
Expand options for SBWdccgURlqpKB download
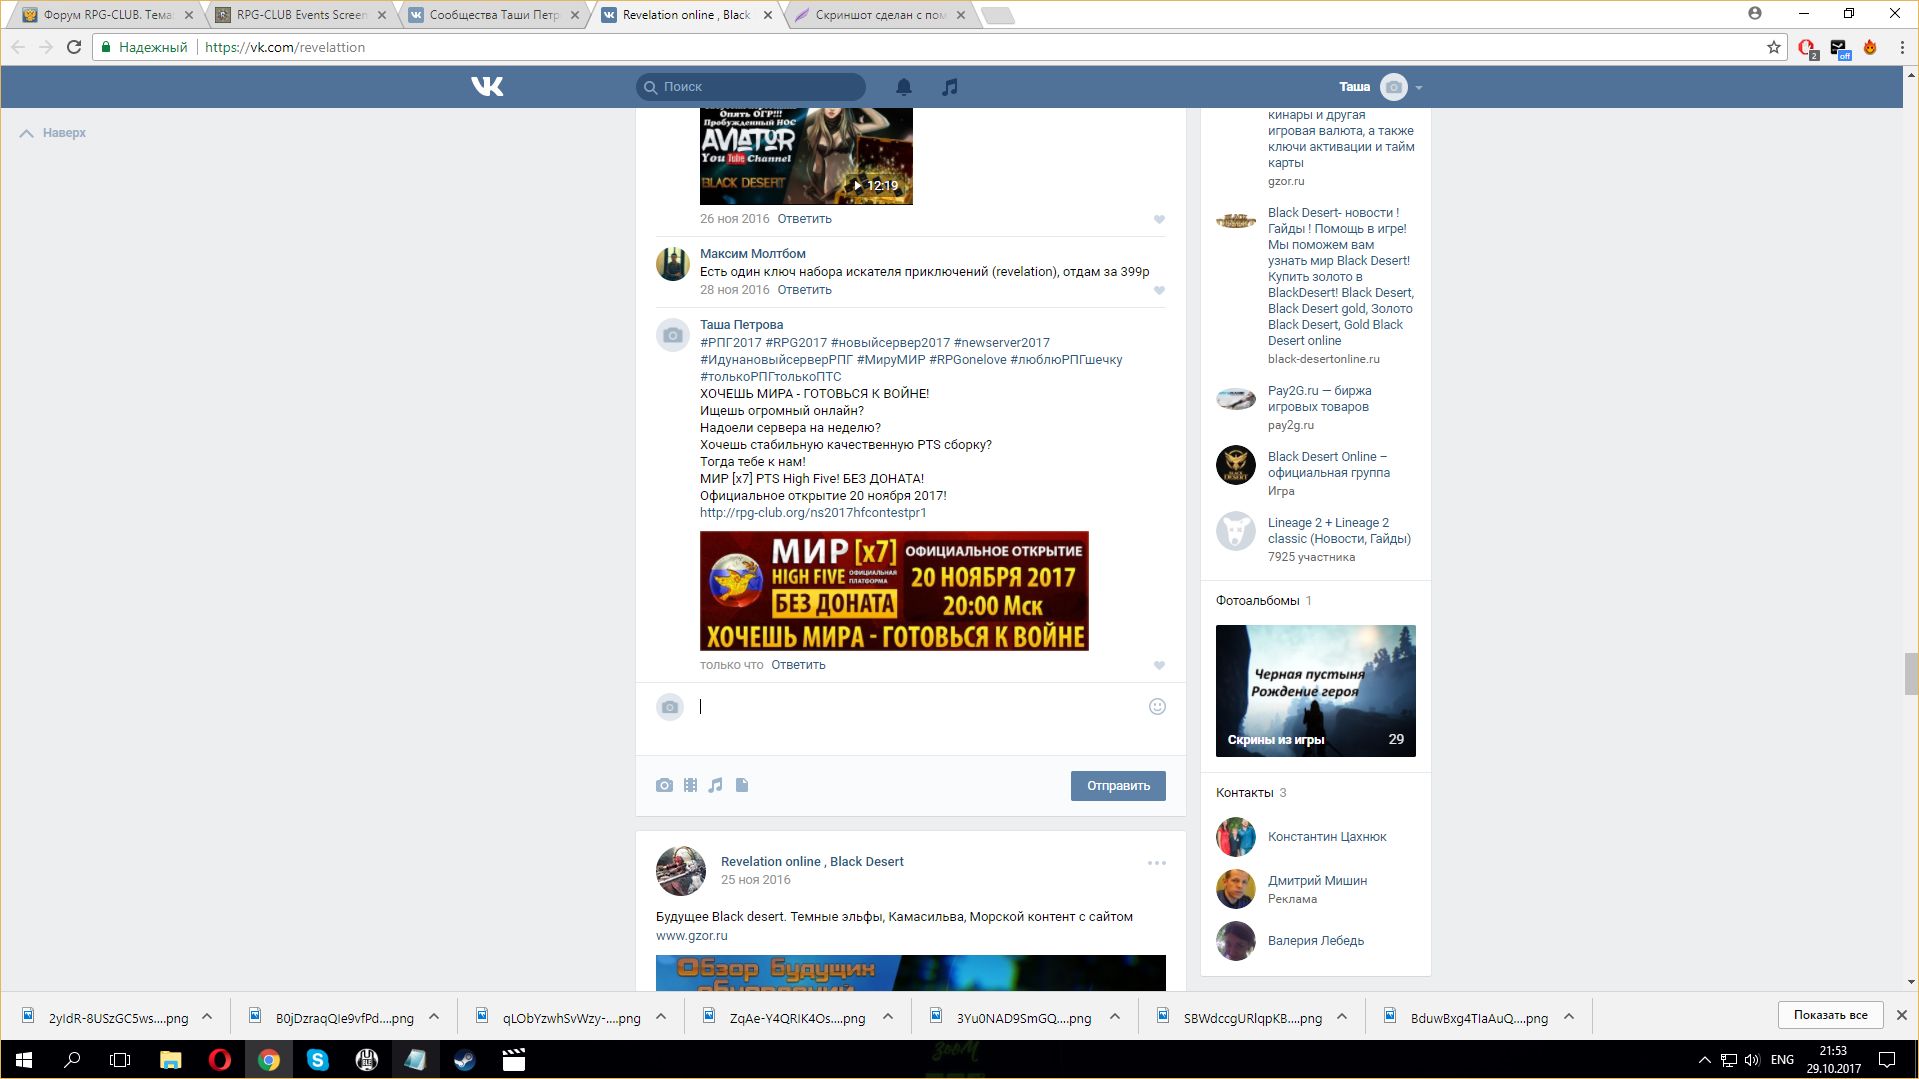click(1342, 1017)
